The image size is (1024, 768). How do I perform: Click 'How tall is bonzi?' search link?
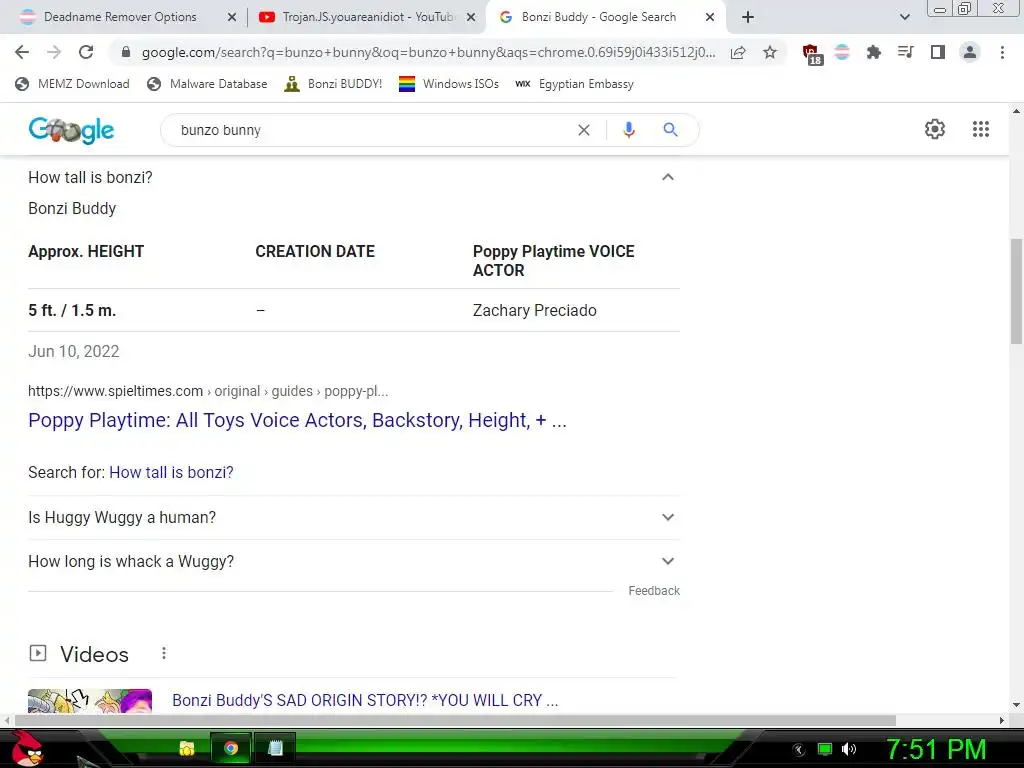171,472
